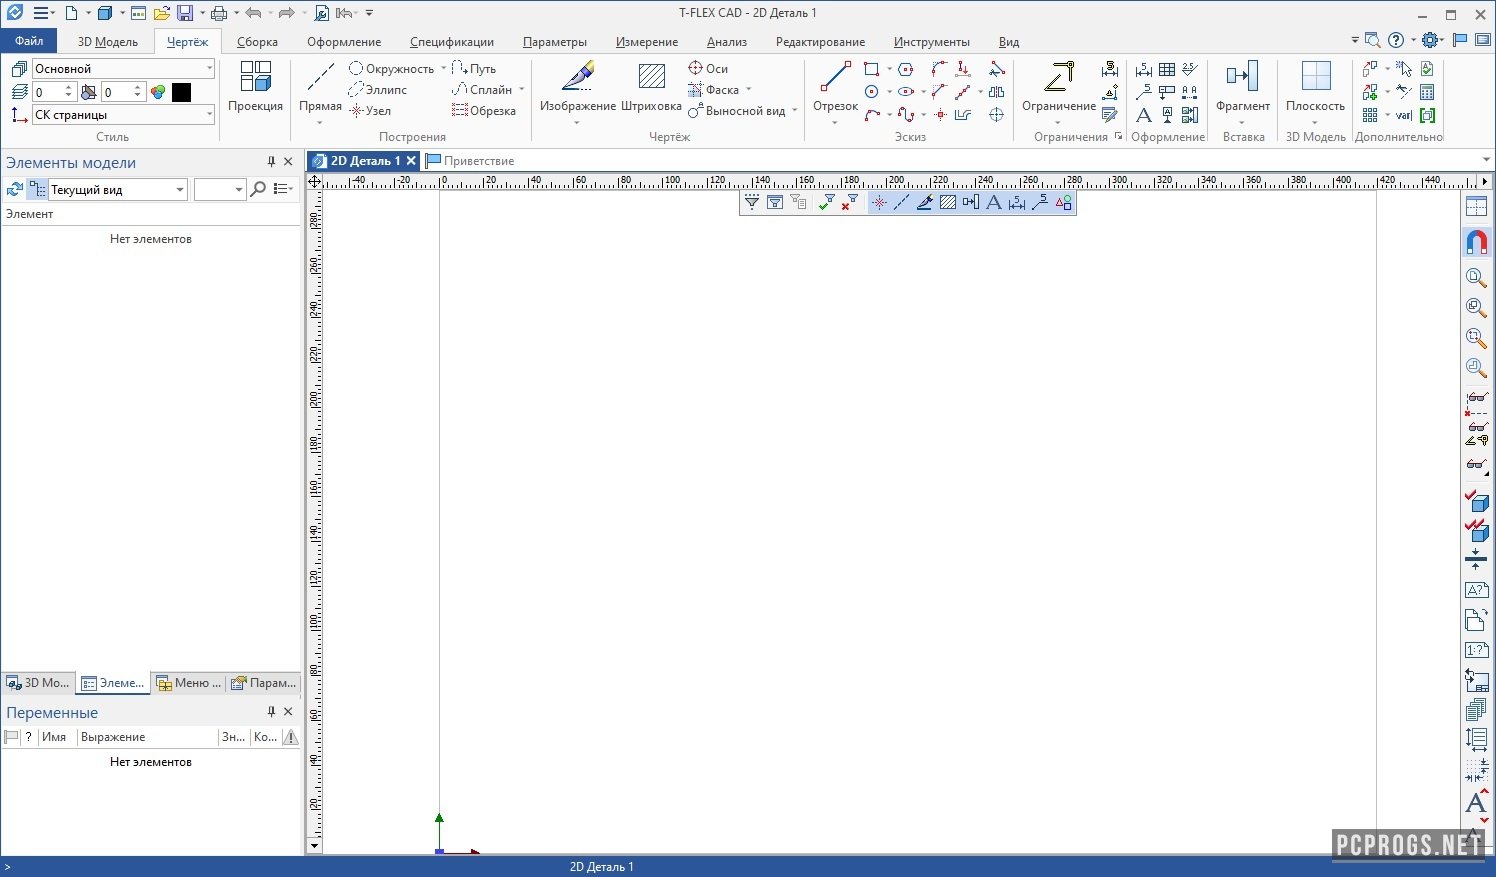Open the color palette icon beside swatch
Screen dimensions: 1496x877
tap(158, 92)
